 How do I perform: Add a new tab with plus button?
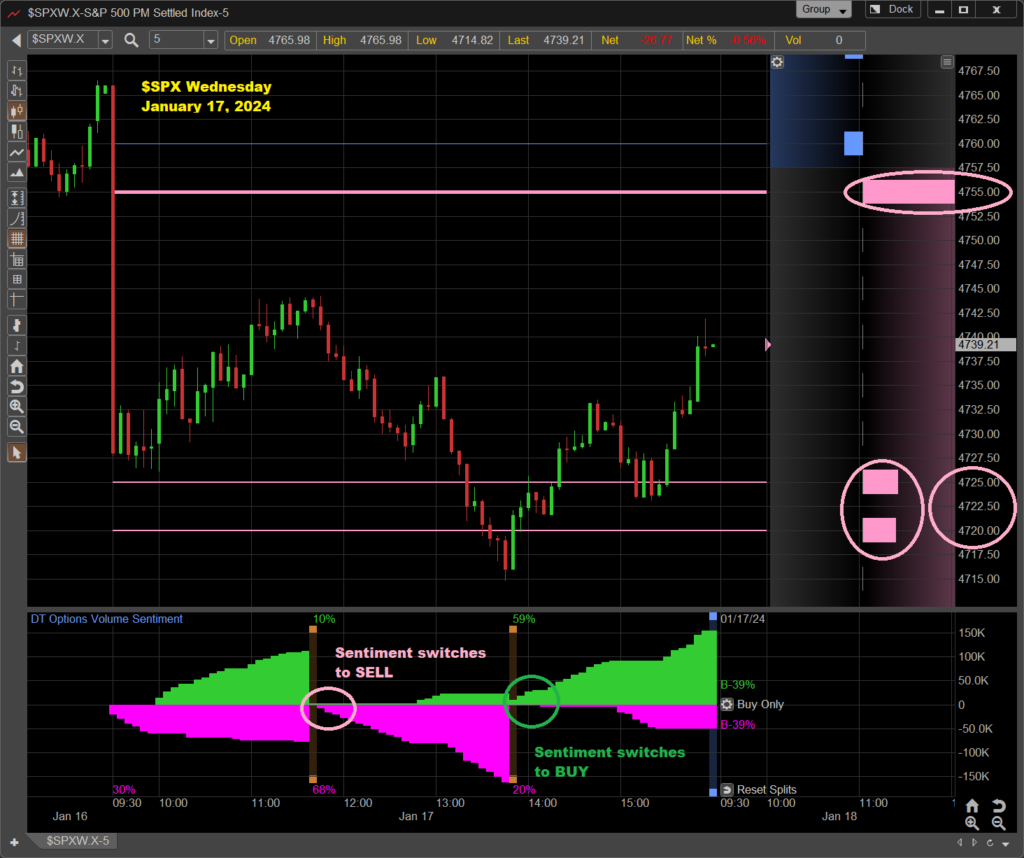13,843
